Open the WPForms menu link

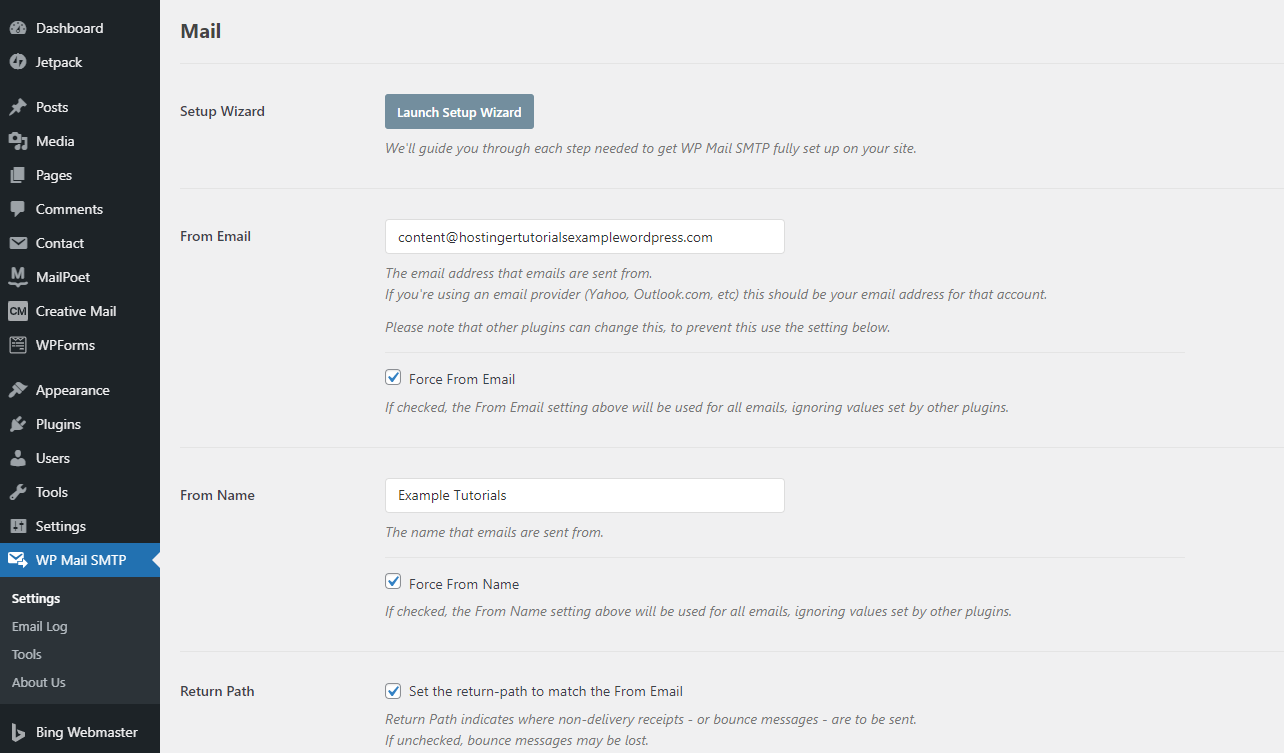[65, 345]
